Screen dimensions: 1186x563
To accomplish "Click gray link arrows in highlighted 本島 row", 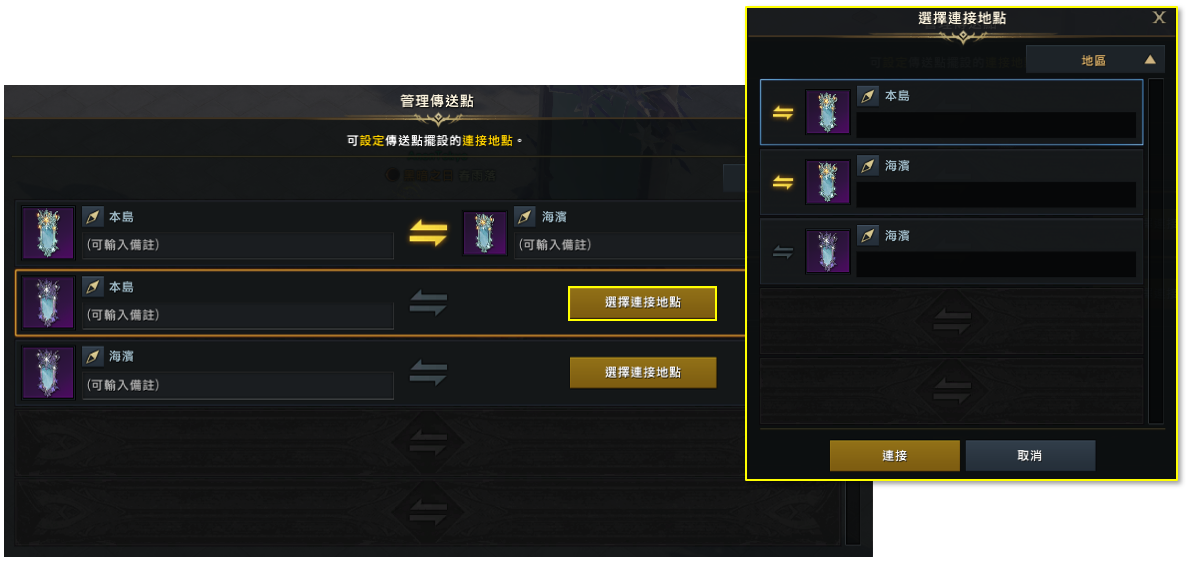I will (x=428, y=303).
